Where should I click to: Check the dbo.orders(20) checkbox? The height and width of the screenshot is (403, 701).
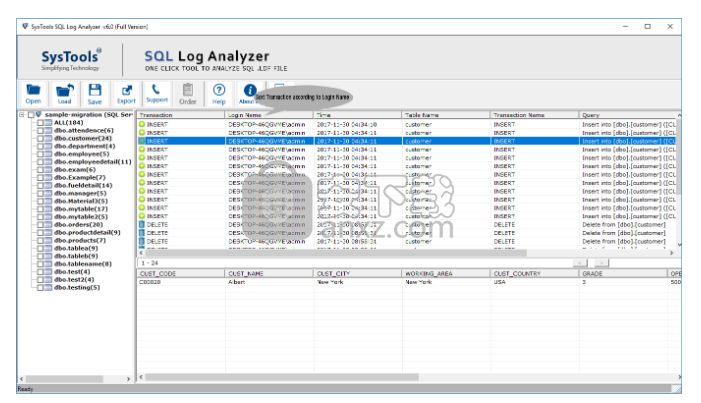40,225
